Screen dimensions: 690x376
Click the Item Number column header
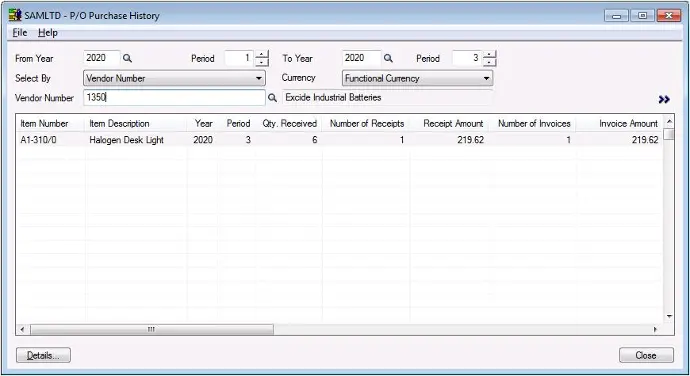[x=50, y=124]
